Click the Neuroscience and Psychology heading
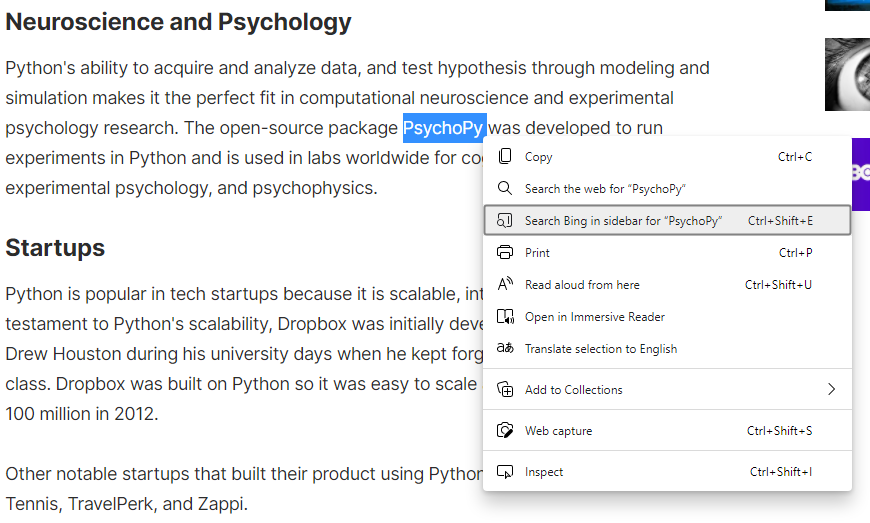Image resolution: width=870 pixels, height=523 pixels. 178,22
